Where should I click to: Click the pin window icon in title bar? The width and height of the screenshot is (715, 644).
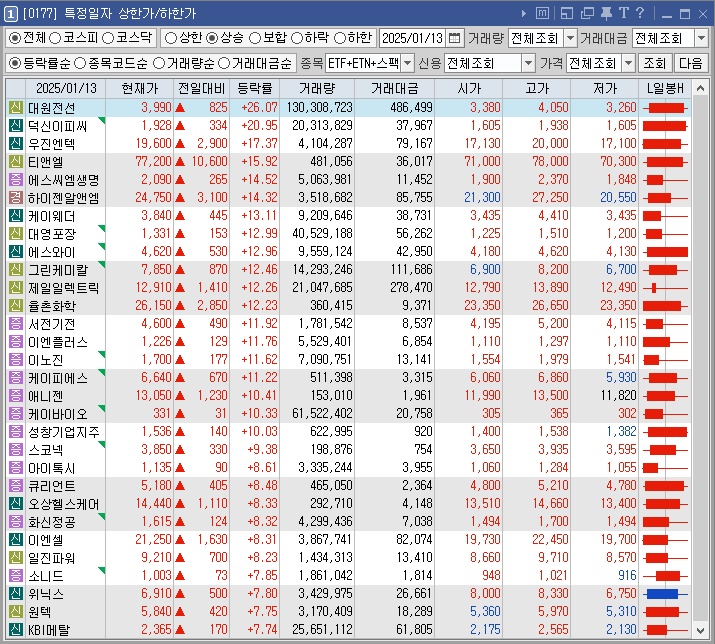(x=606, y=13)
